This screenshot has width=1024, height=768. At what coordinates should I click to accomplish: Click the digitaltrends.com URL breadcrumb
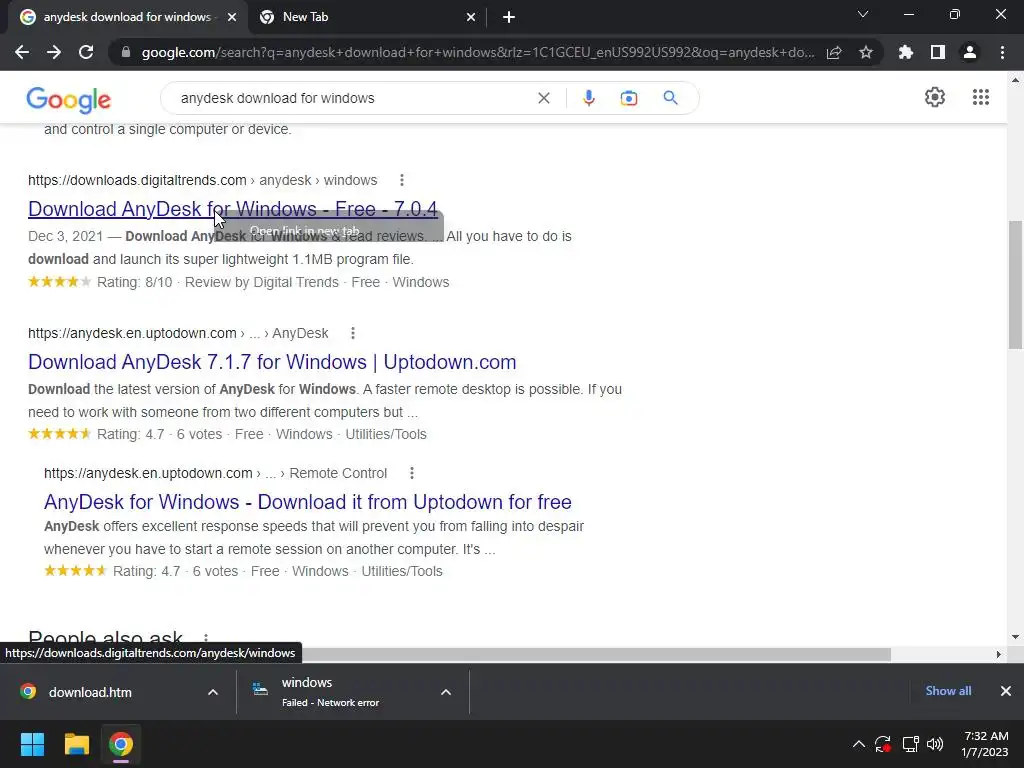[202, 180]
